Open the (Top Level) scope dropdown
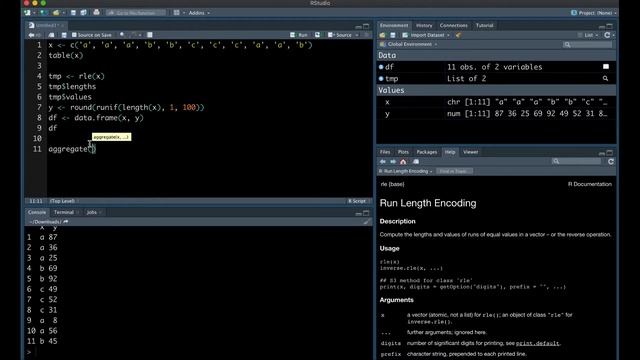The width and height of the screenshot is (640, 360). (64, 201)
